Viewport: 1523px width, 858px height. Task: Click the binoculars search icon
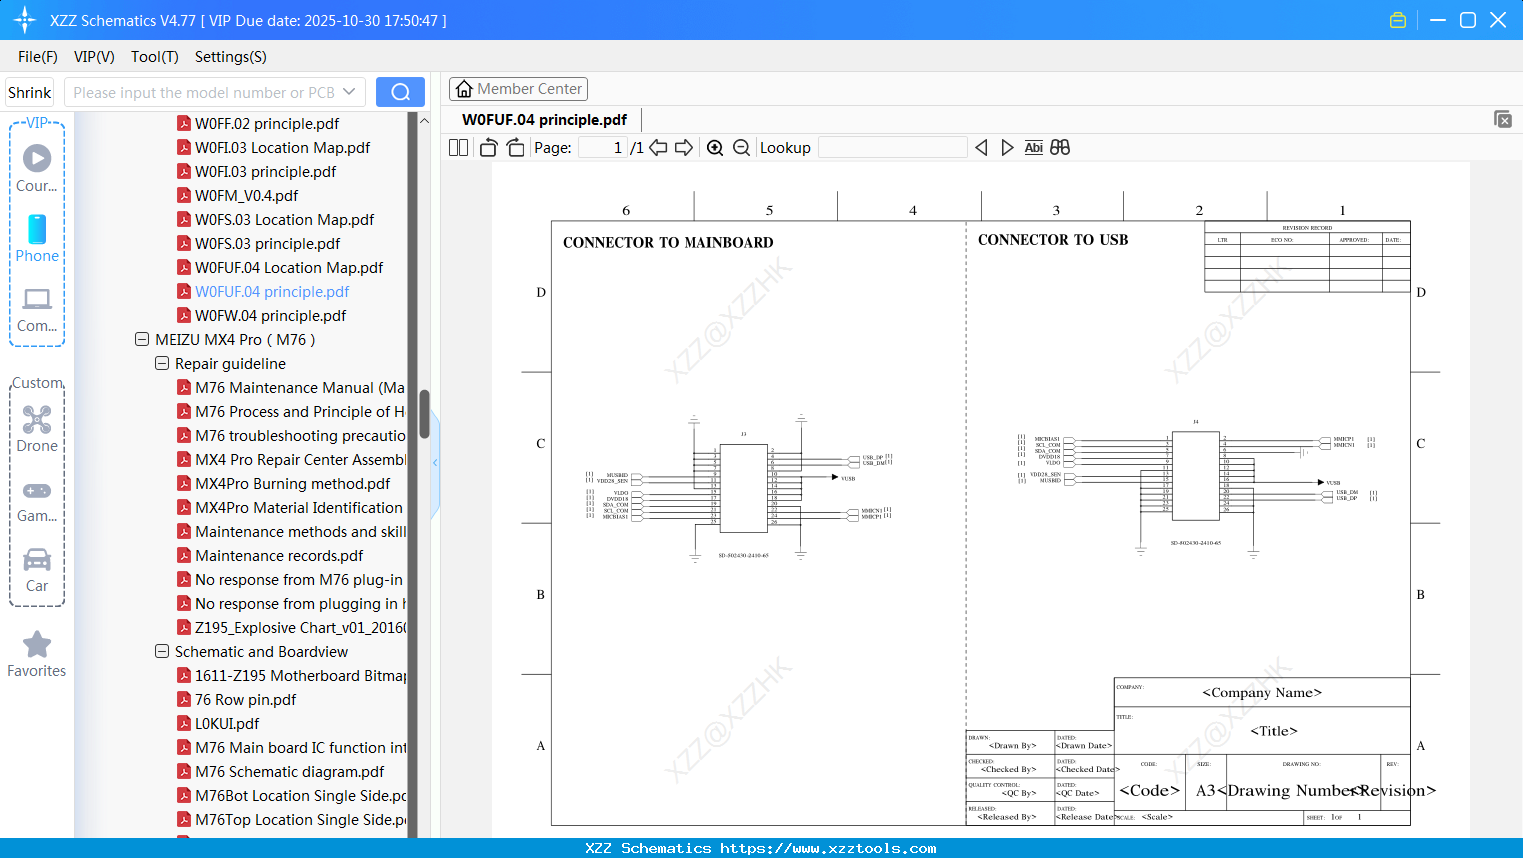1060,148
